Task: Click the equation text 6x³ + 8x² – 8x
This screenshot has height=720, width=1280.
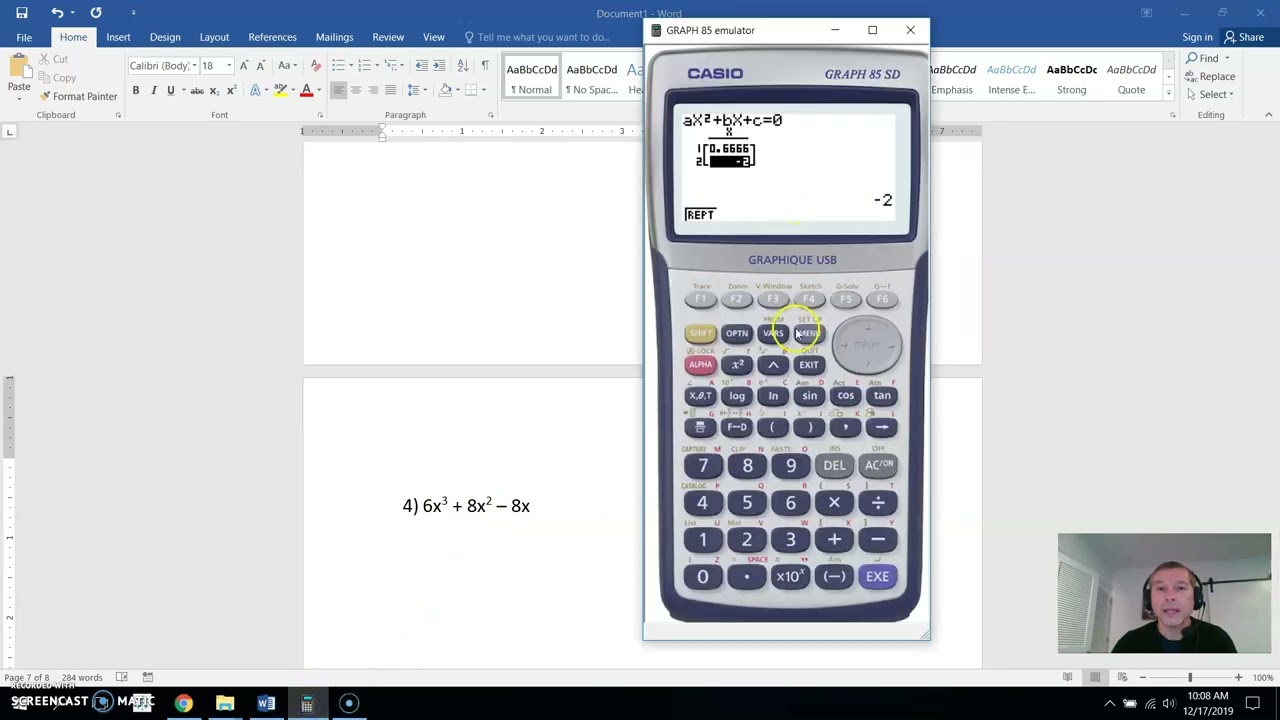Action: 476,506
